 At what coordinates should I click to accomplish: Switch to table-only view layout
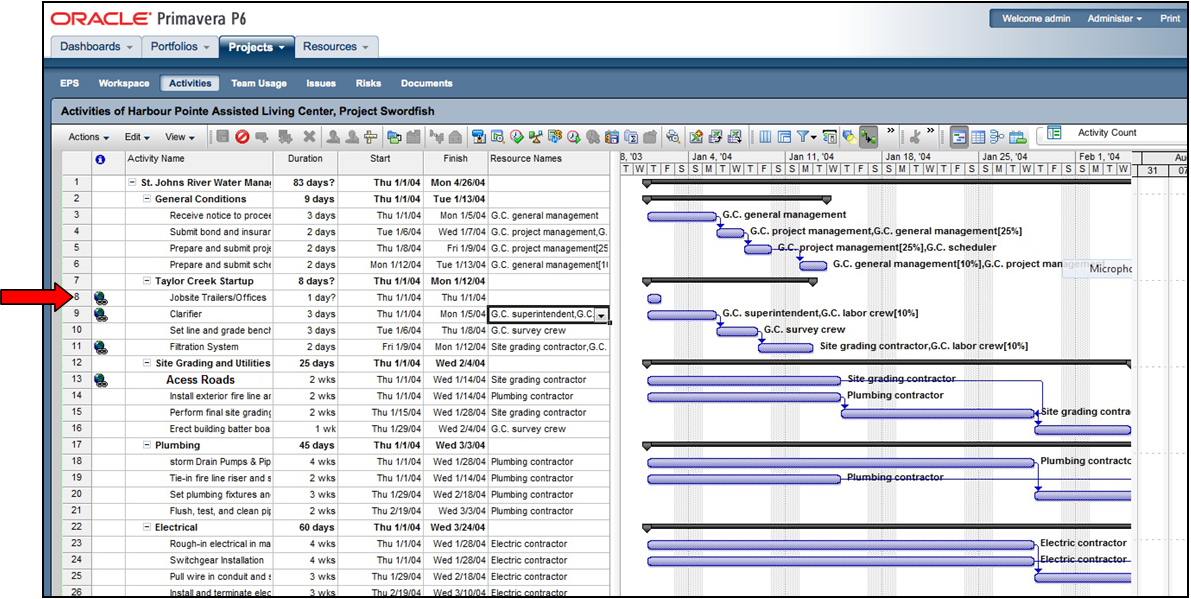pyautogui.click(x=978, y=137)
